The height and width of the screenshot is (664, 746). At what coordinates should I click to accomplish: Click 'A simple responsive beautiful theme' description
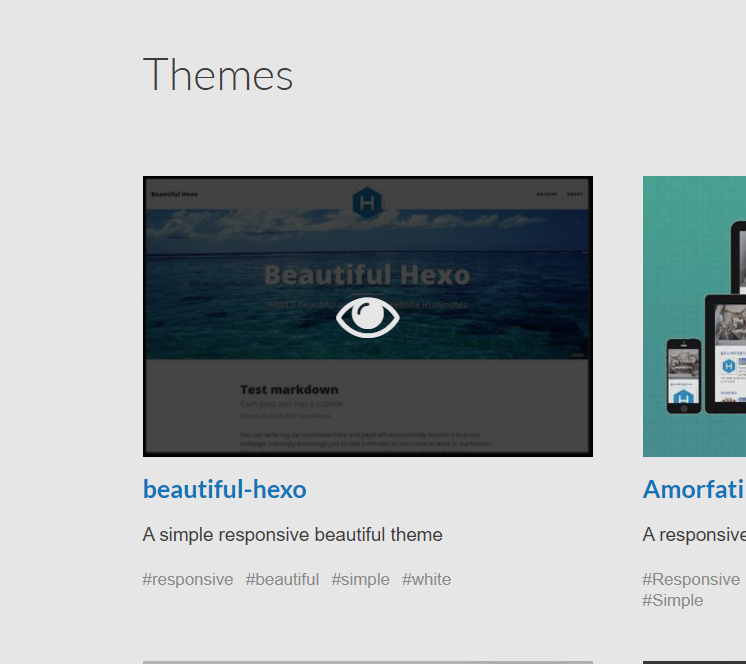292,535
